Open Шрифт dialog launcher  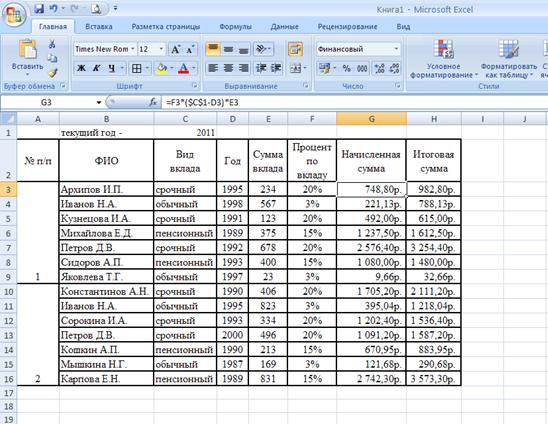(x=195, y=86)
